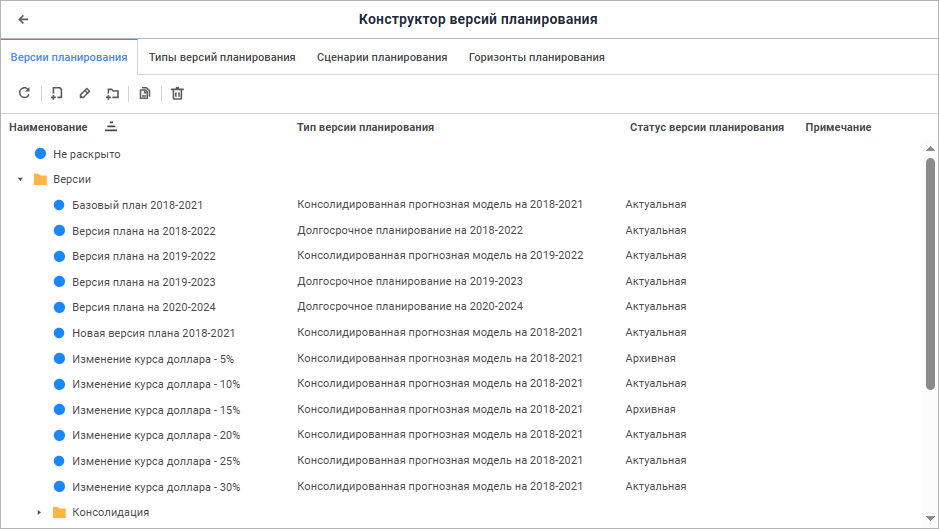939x529 pixels.
Task: Select the Не раскрыто item
Action: pyautogui.click(x=86, y=154)
